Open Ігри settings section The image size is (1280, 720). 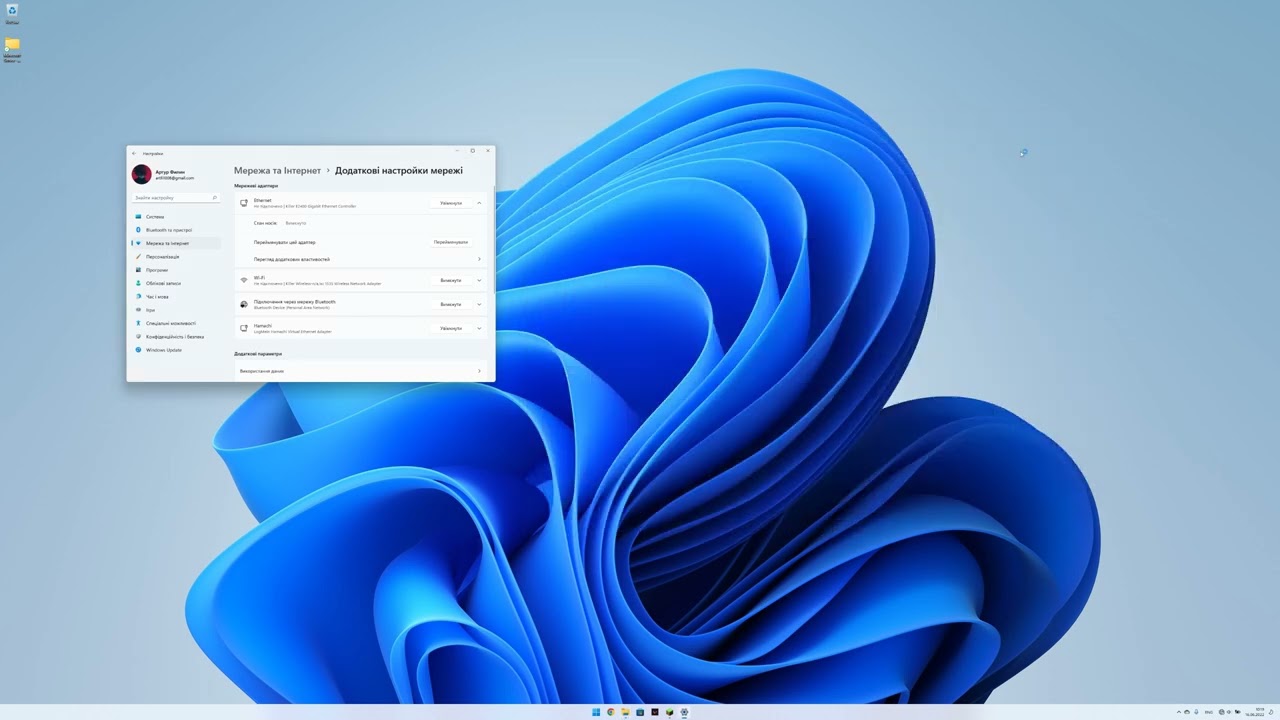176,310
